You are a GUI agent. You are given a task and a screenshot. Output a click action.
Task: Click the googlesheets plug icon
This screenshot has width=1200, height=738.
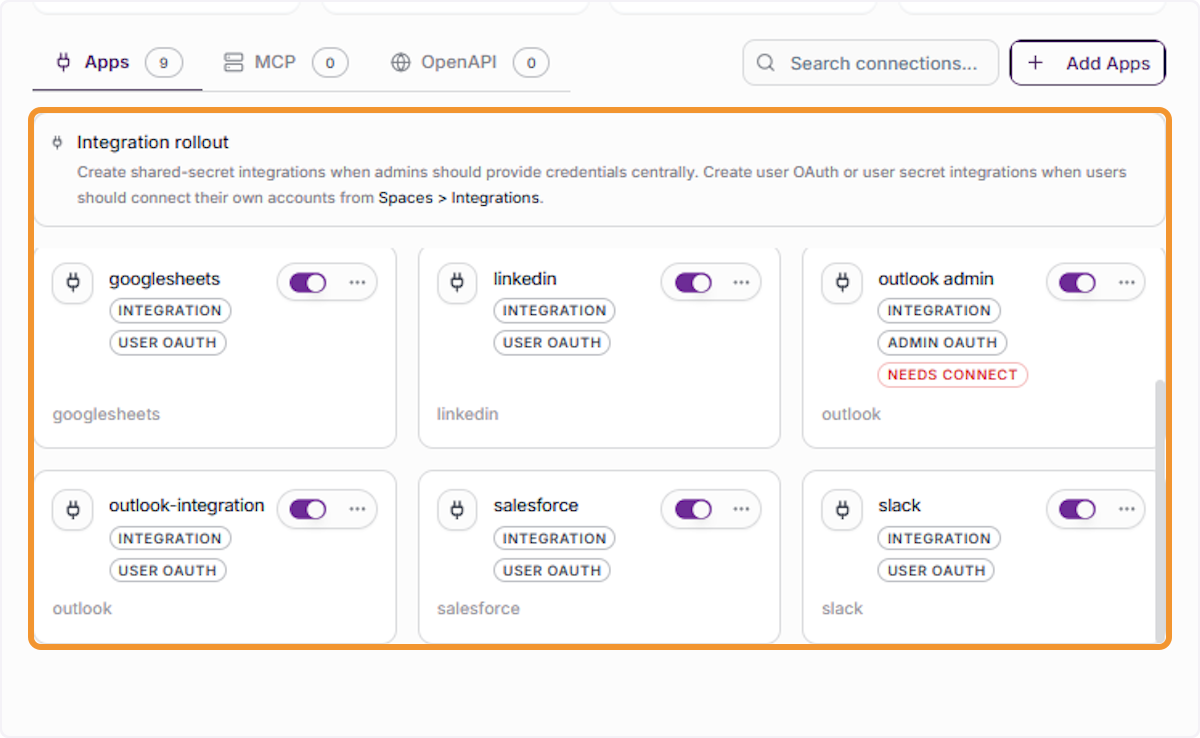[73, 283]
